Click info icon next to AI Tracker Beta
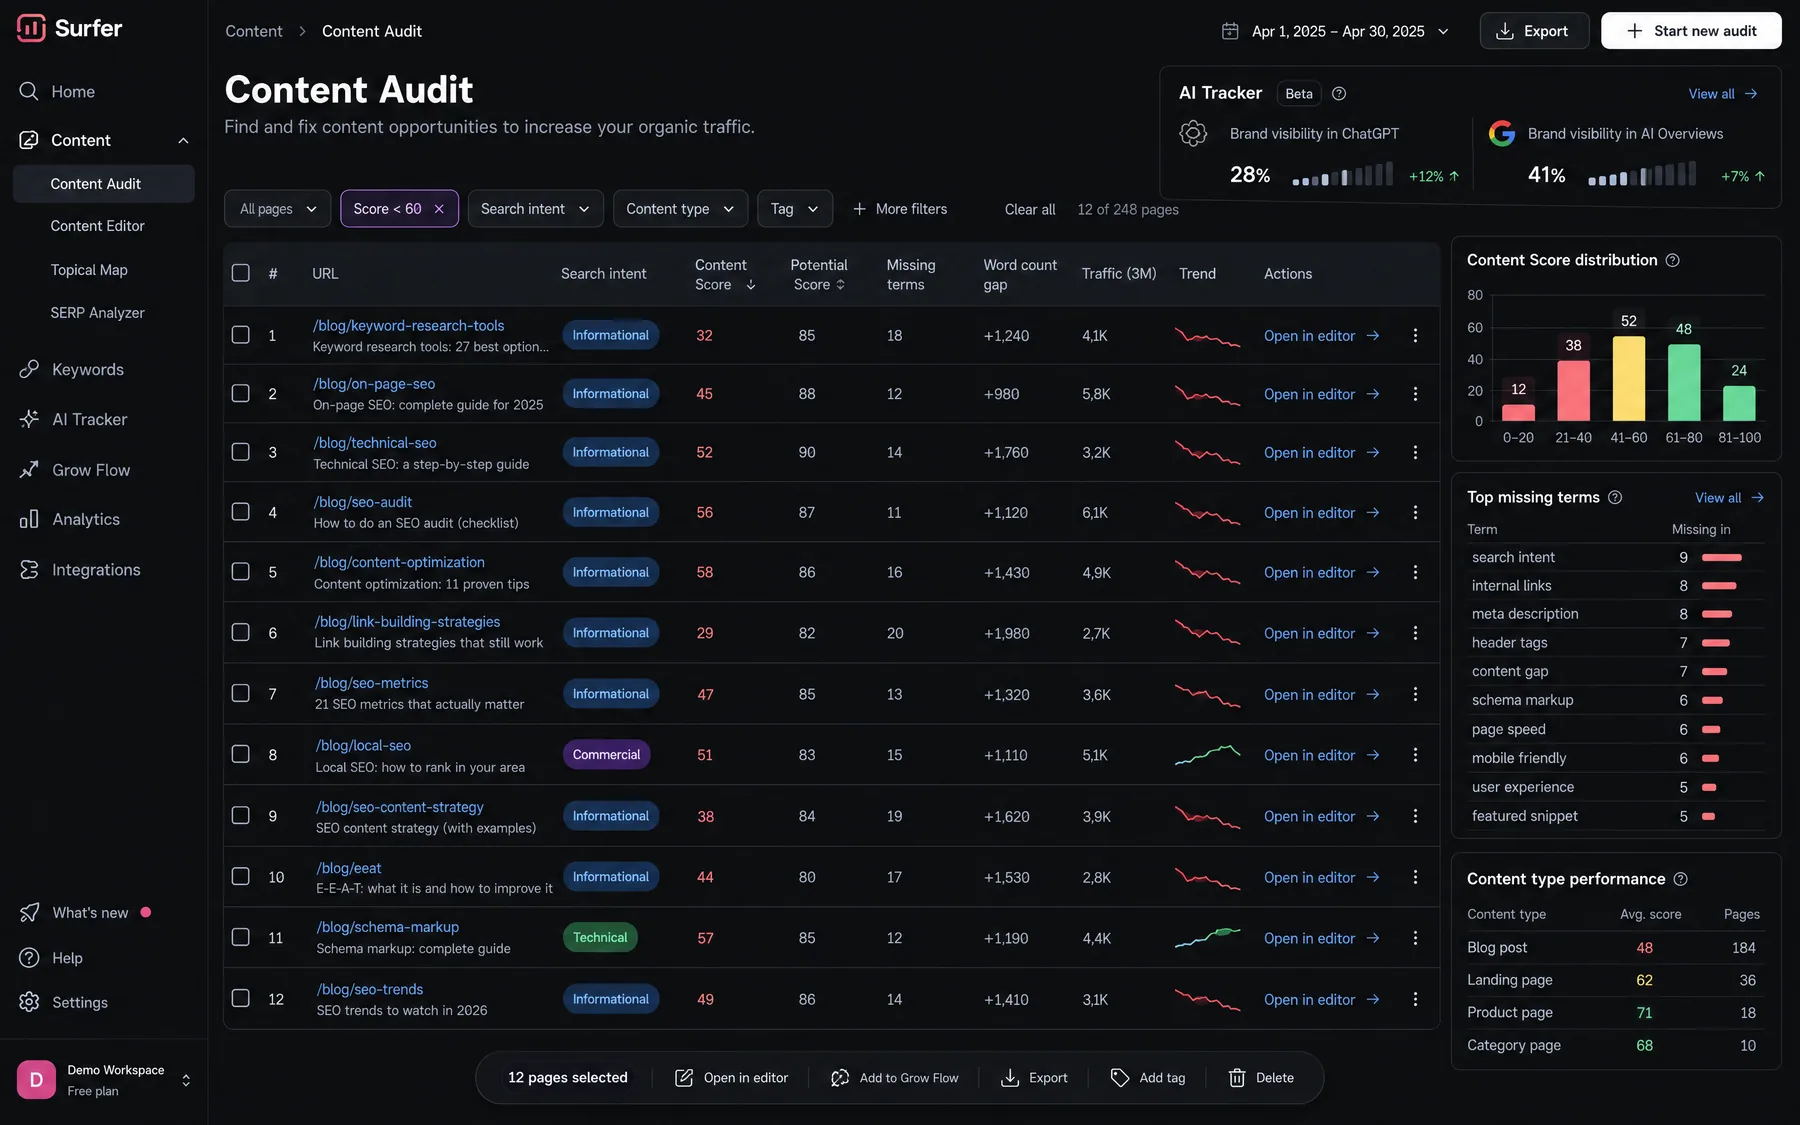Screen dimensions: 1800x1125 [1339, 93]
